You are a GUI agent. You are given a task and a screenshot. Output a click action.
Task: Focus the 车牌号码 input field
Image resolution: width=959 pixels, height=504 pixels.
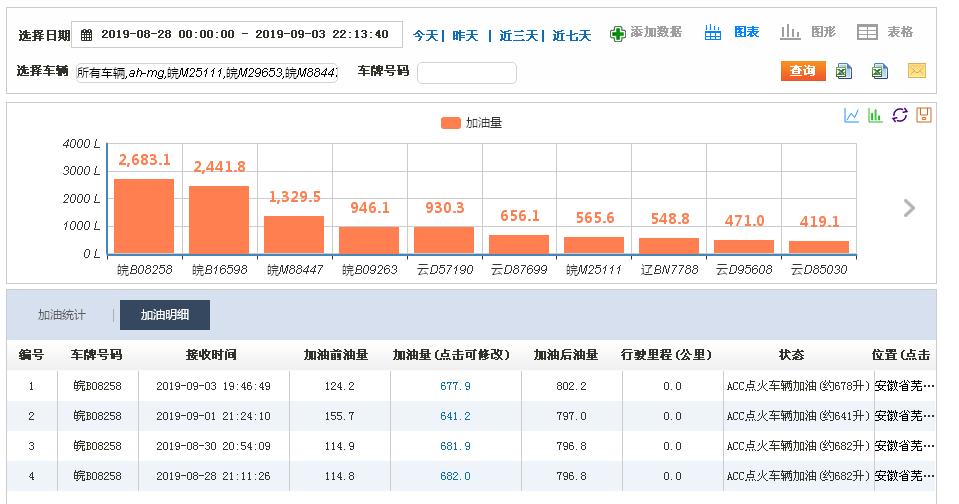467,73
